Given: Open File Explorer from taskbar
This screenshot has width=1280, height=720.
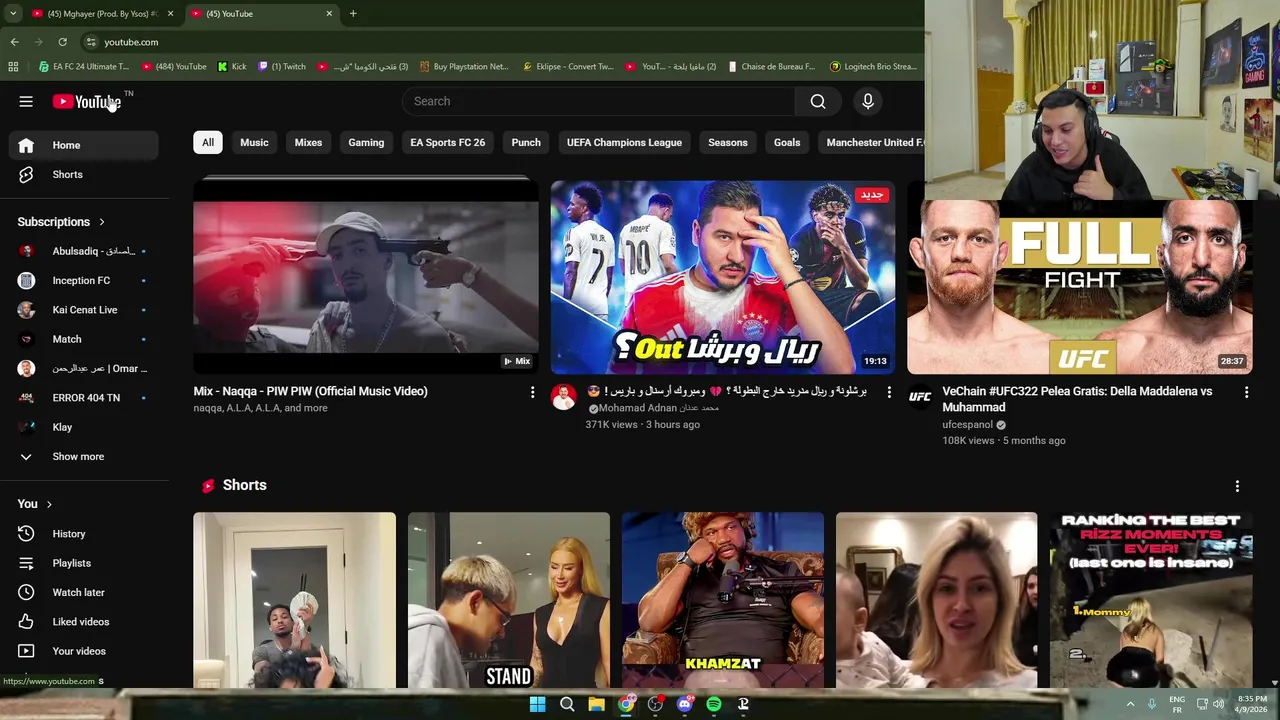Looking at the screenshot, I should coord(596,704).
